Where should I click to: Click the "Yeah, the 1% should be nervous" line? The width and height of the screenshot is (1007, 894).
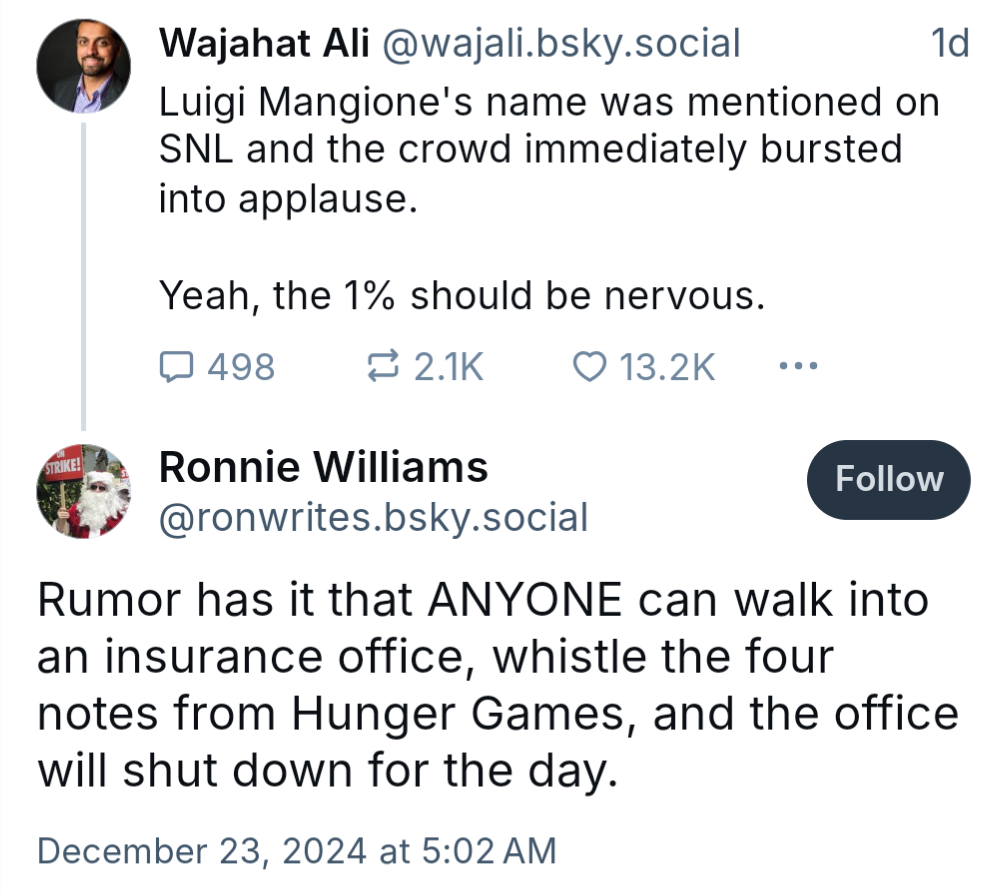coord(462,295)
